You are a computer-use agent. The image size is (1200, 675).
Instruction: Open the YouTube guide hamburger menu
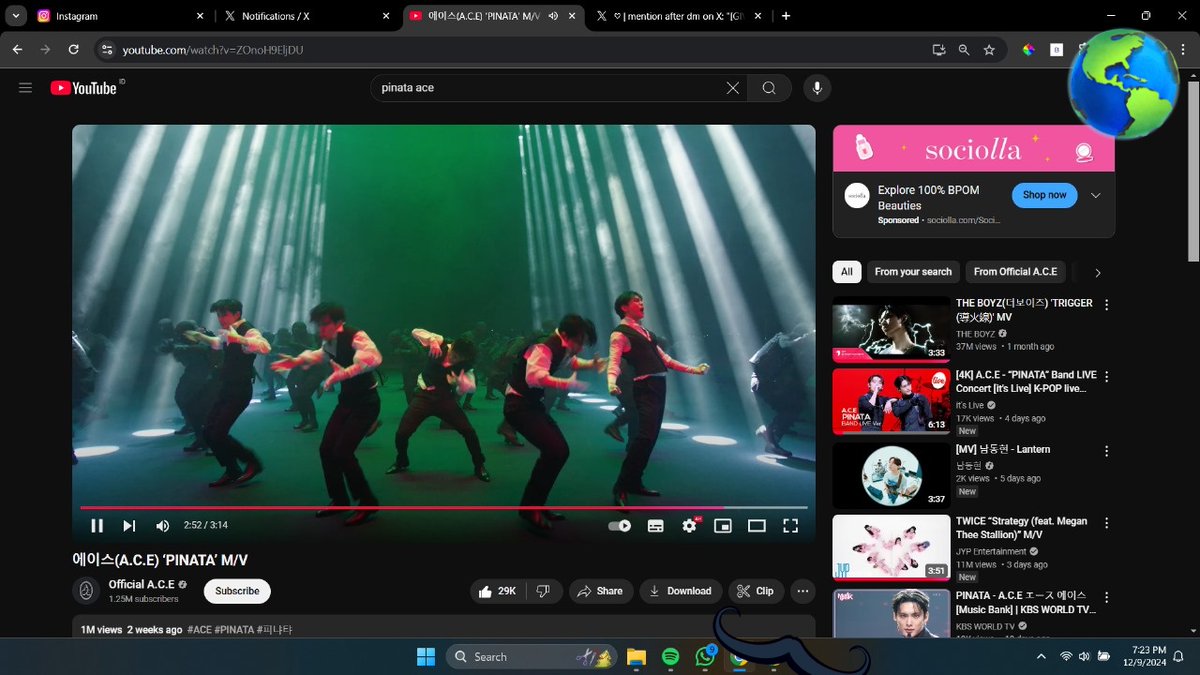tap(26, 88)
